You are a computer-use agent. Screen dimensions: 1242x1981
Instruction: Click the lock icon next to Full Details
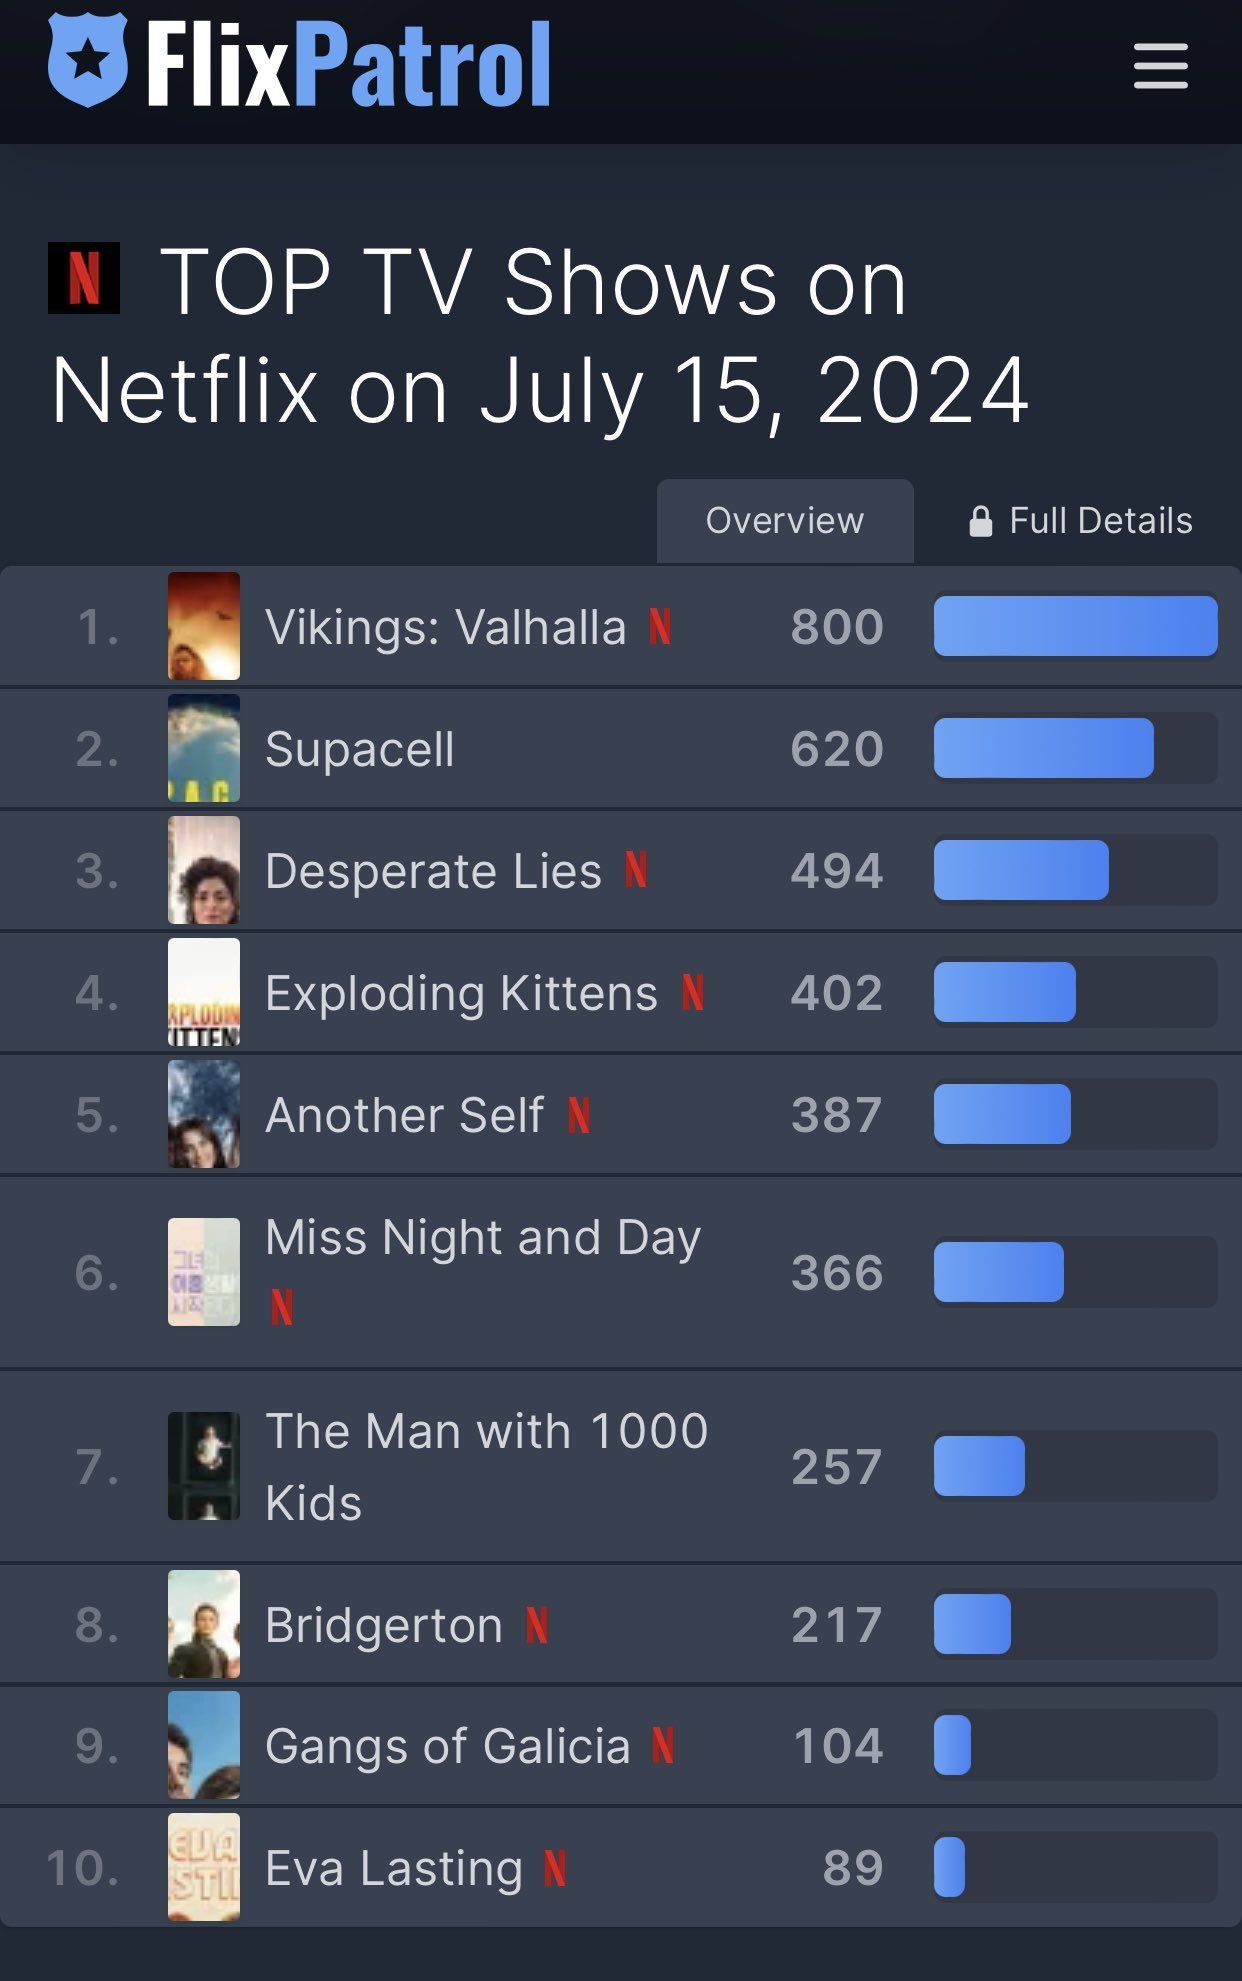click(981, 521)
